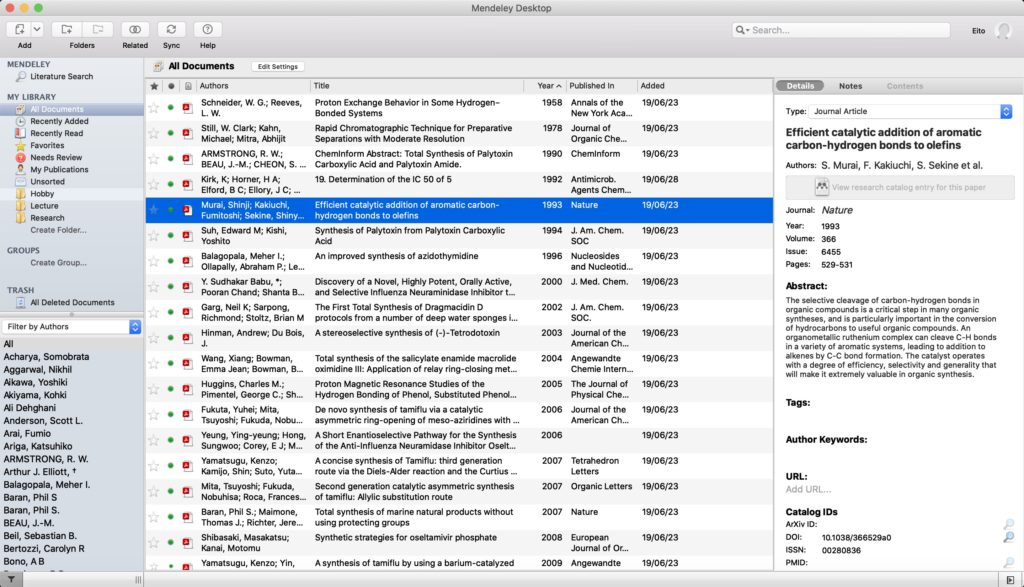Click the Eito user avatar icon
The width and height of the screenshot is (1024, 587).
point(1003,31)
